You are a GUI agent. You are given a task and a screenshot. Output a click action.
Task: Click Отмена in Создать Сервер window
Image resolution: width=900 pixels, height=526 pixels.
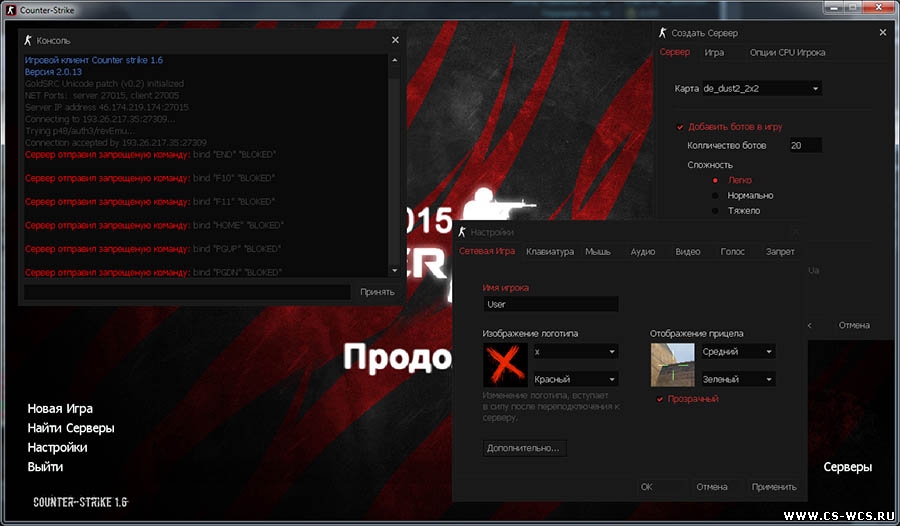pos(854,325)
